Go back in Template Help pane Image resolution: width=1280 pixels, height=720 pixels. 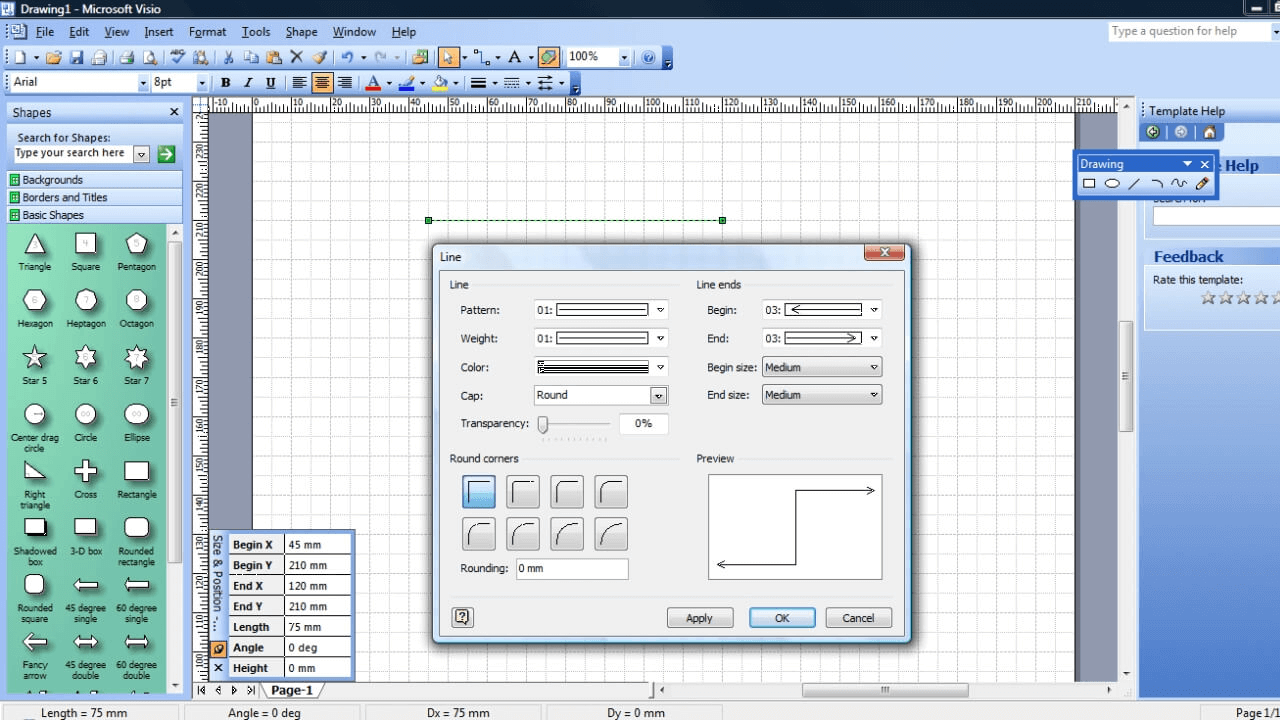pos(1153,132)
